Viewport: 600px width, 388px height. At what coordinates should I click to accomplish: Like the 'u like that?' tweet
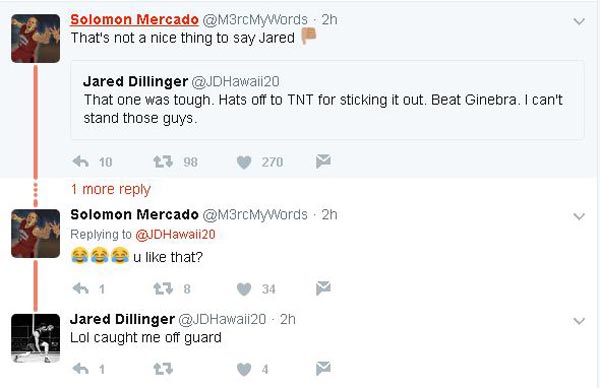pos(244,289)
